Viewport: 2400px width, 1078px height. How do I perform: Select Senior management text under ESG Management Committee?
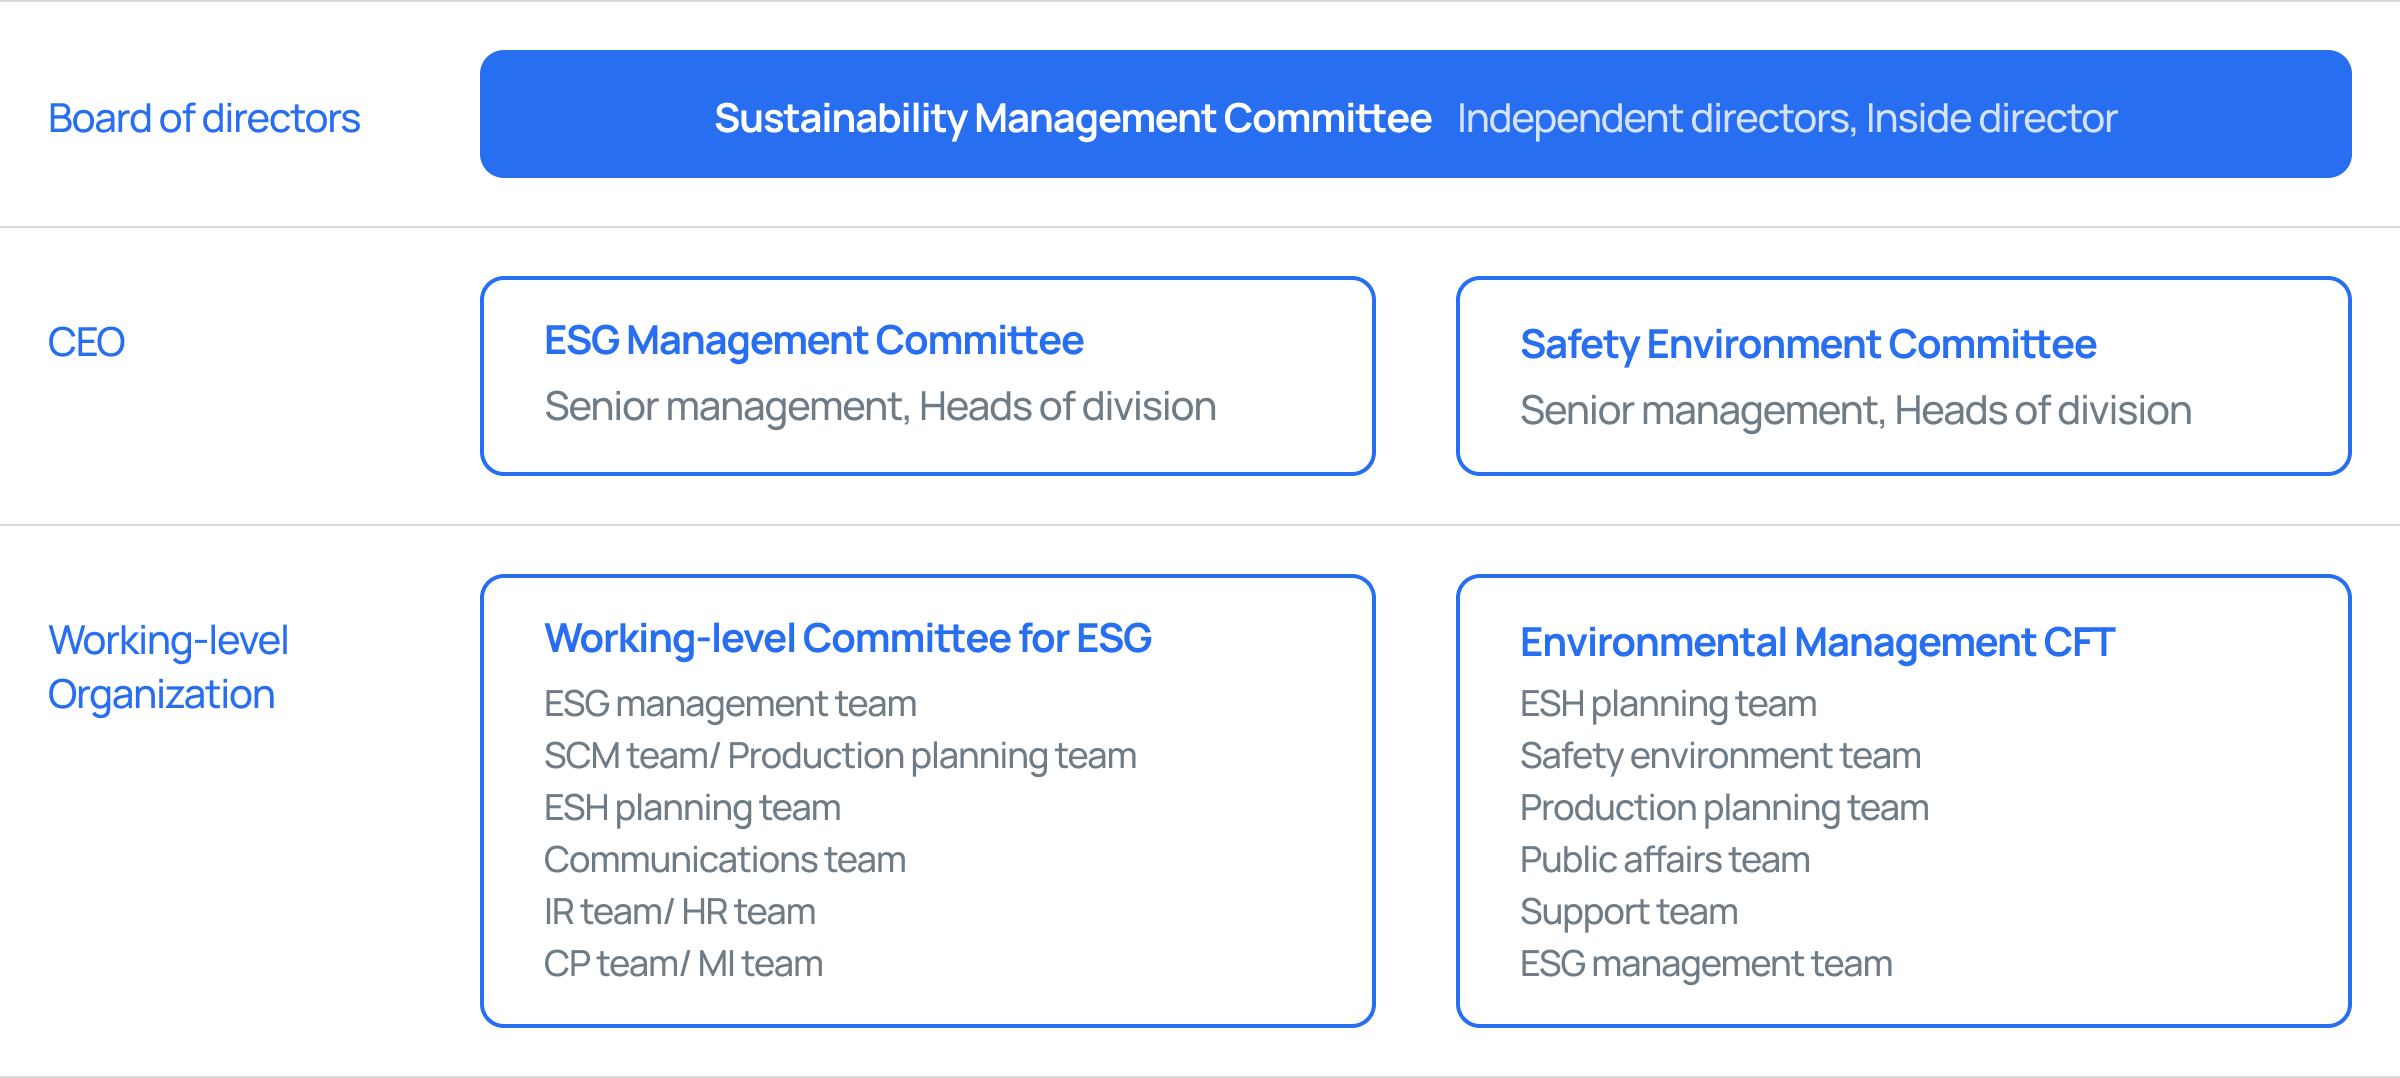click(879, 407)
